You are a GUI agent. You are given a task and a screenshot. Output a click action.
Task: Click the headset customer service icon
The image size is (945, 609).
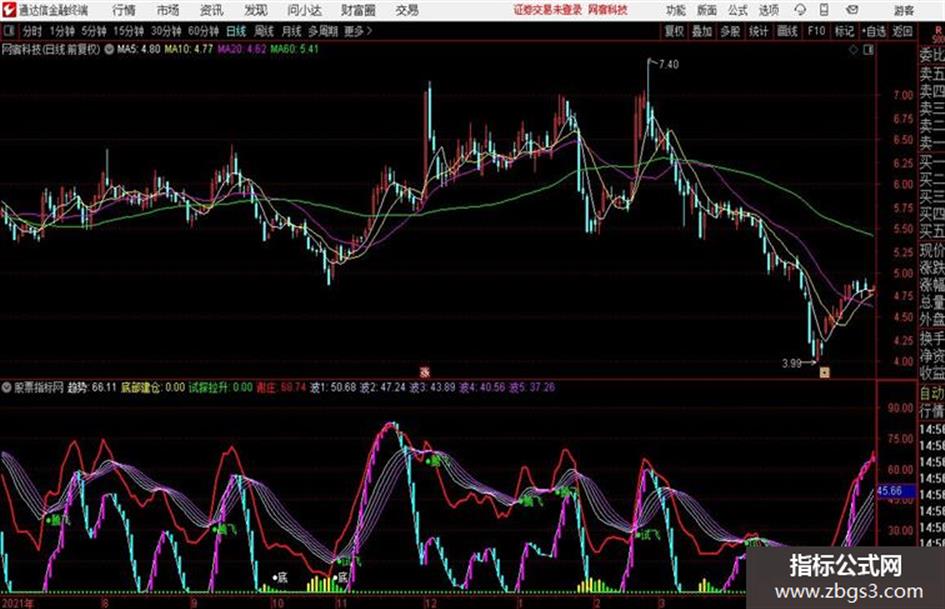pyautogui.click(x=800, y=10)
